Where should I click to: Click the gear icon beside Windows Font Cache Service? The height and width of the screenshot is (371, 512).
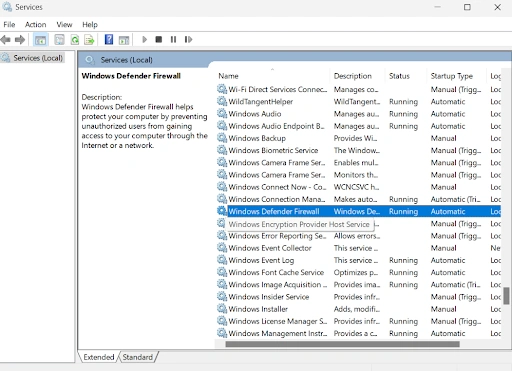(x=222, y=272)
